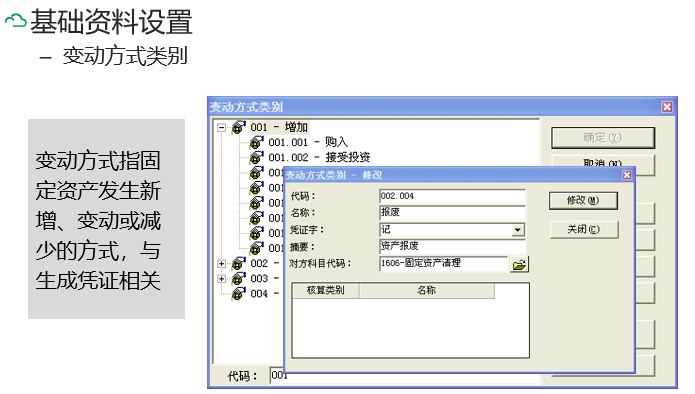Open the 凭证字 dropdown arrow

click(517, 230)
